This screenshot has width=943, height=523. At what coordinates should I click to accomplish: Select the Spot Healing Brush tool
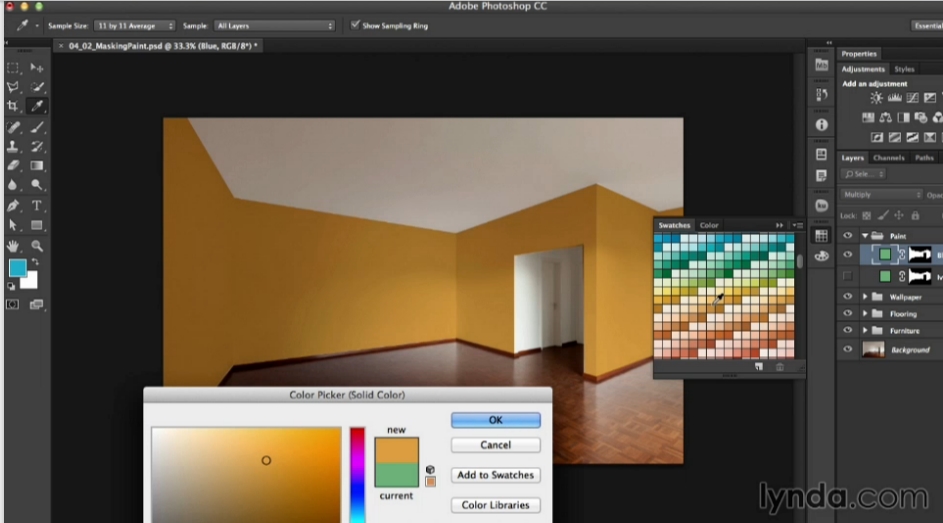[13, 127]
